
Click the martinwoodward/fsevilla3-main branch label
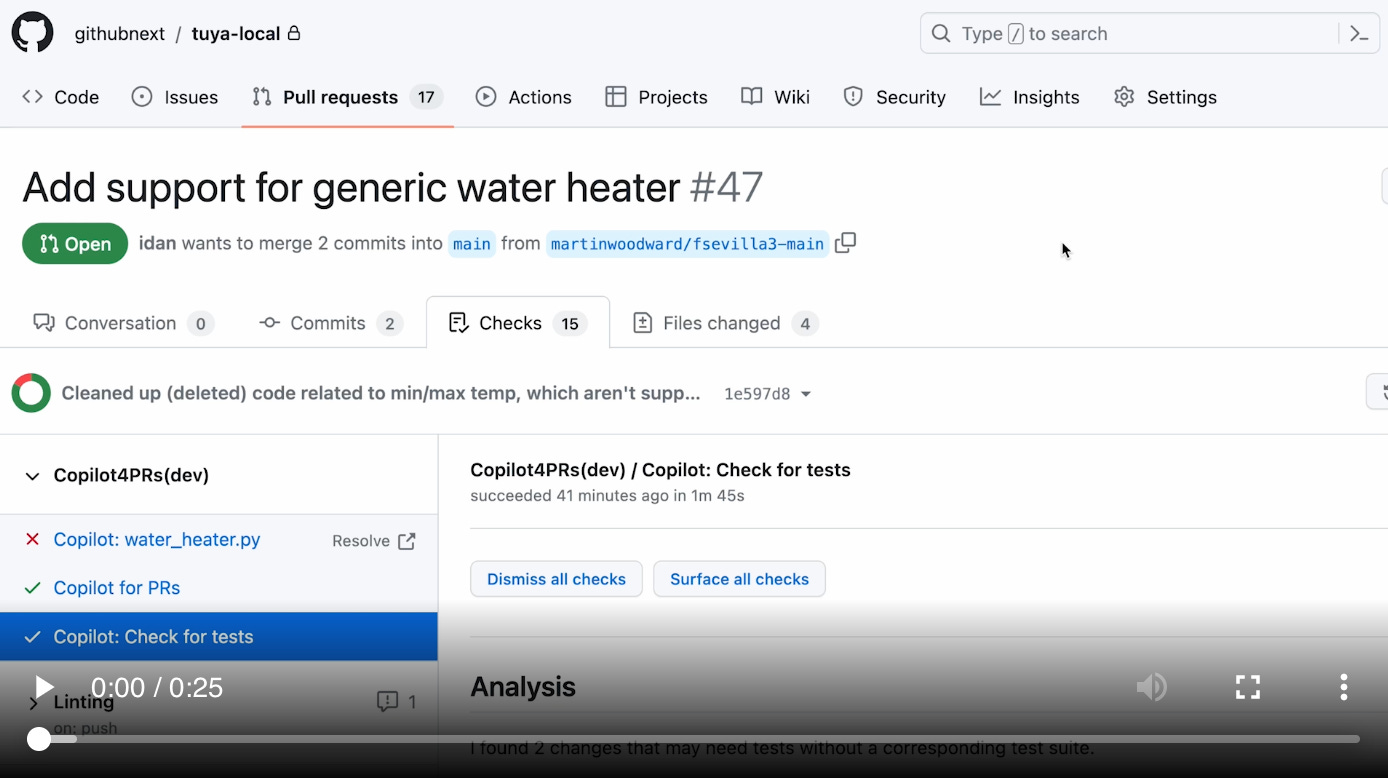pyautogui.click(x=687, y=244)
